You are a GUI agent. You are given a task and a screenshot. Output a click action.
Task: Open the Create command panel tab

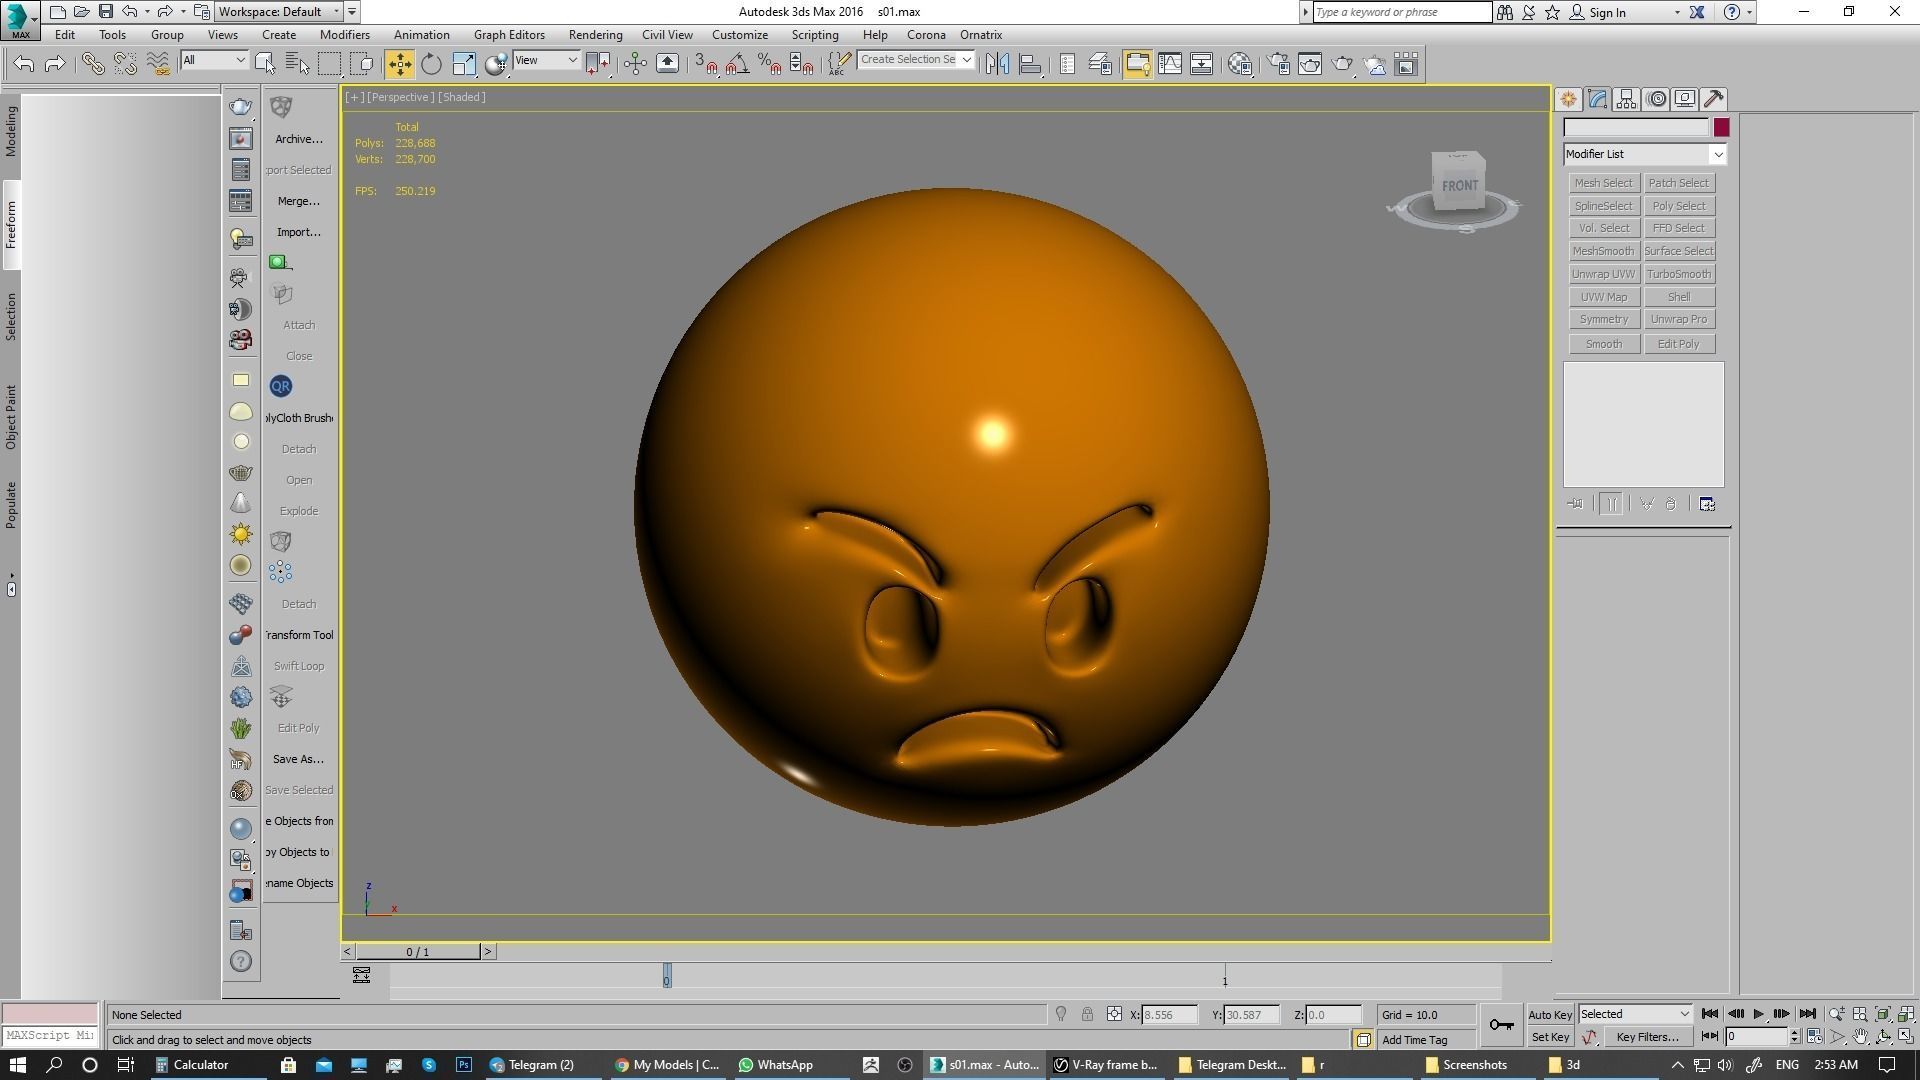[1568, 99]
